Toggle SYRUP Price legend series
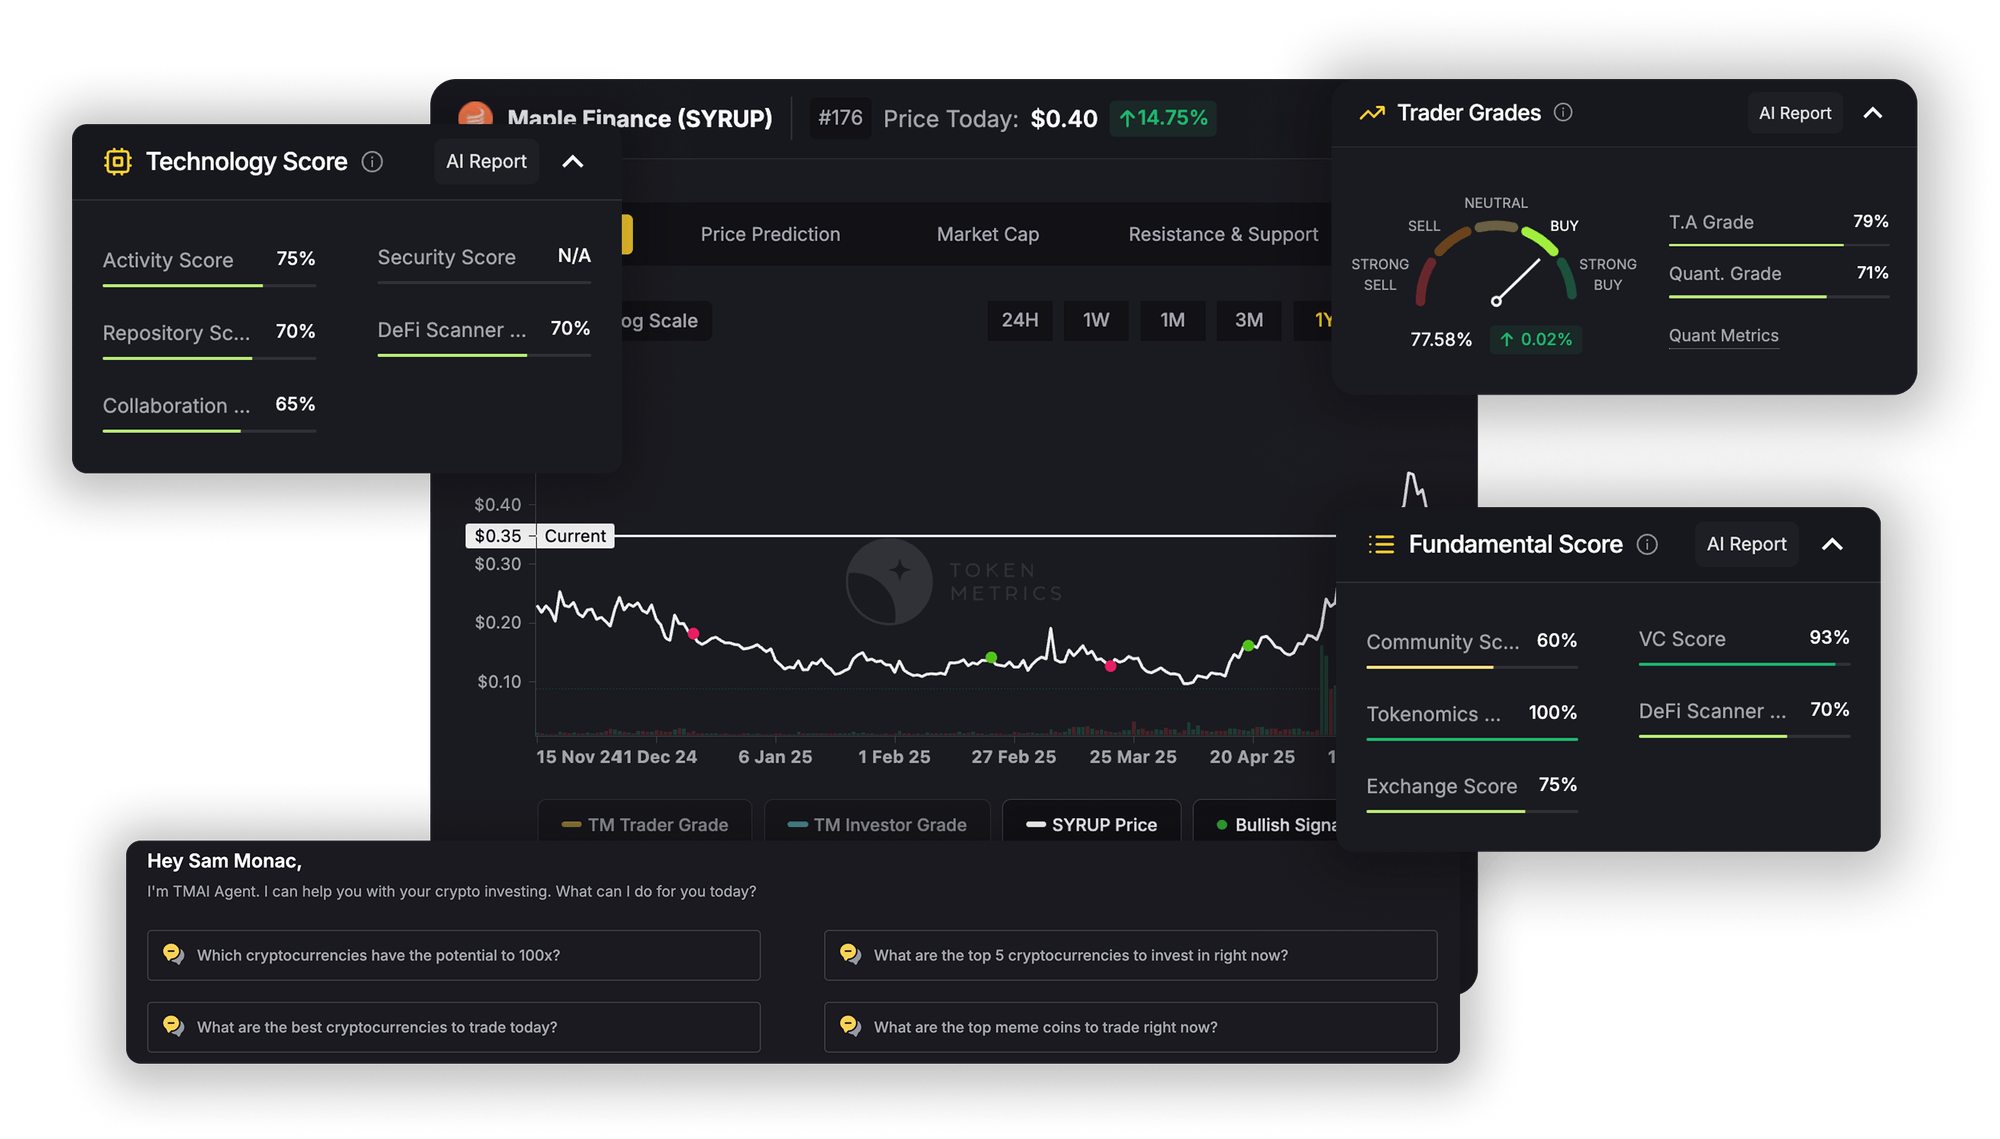 [x=1091, y=825]
